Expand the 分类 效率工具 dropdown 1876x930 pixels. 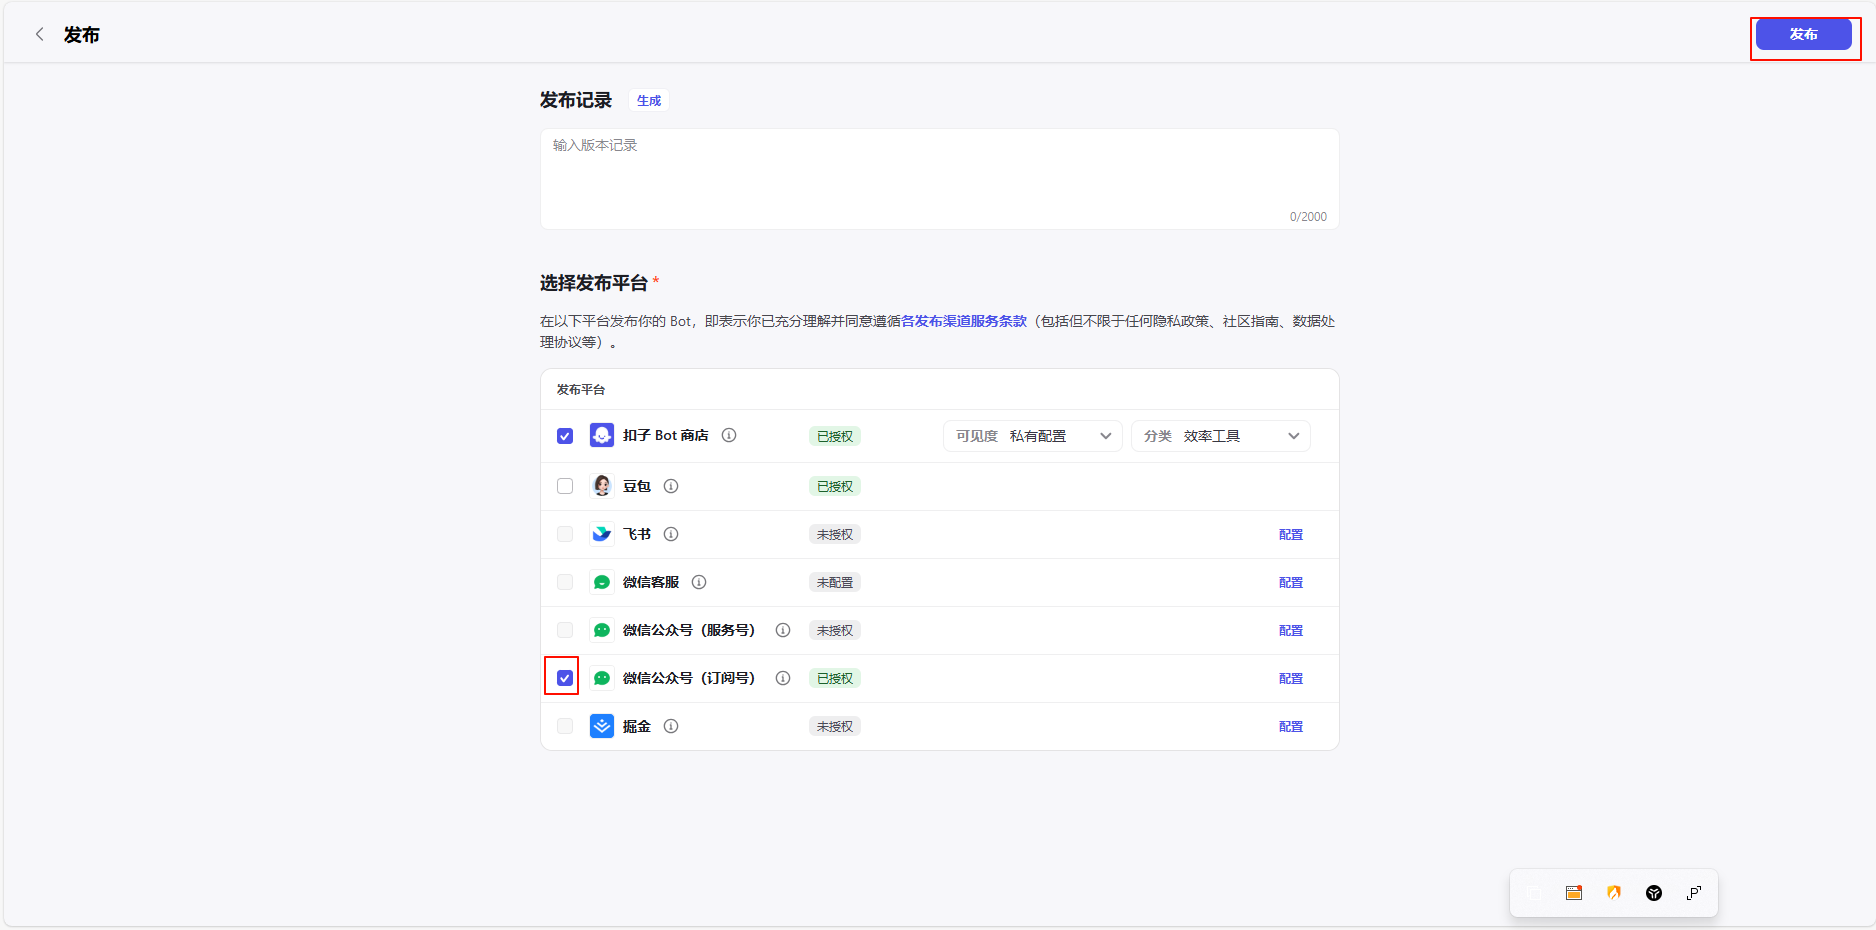pos(1220,436)
